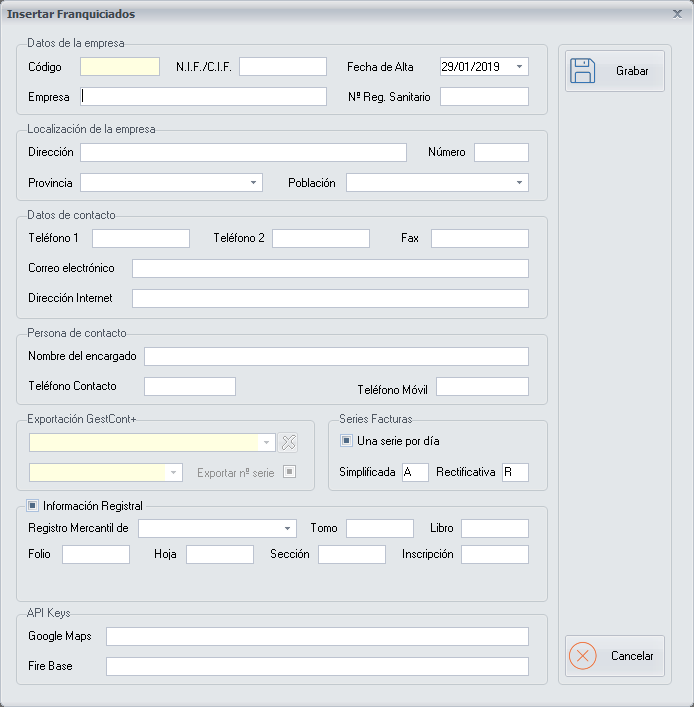
Task: Click the Cancelar red X icon
Action: tap(583, 656)
